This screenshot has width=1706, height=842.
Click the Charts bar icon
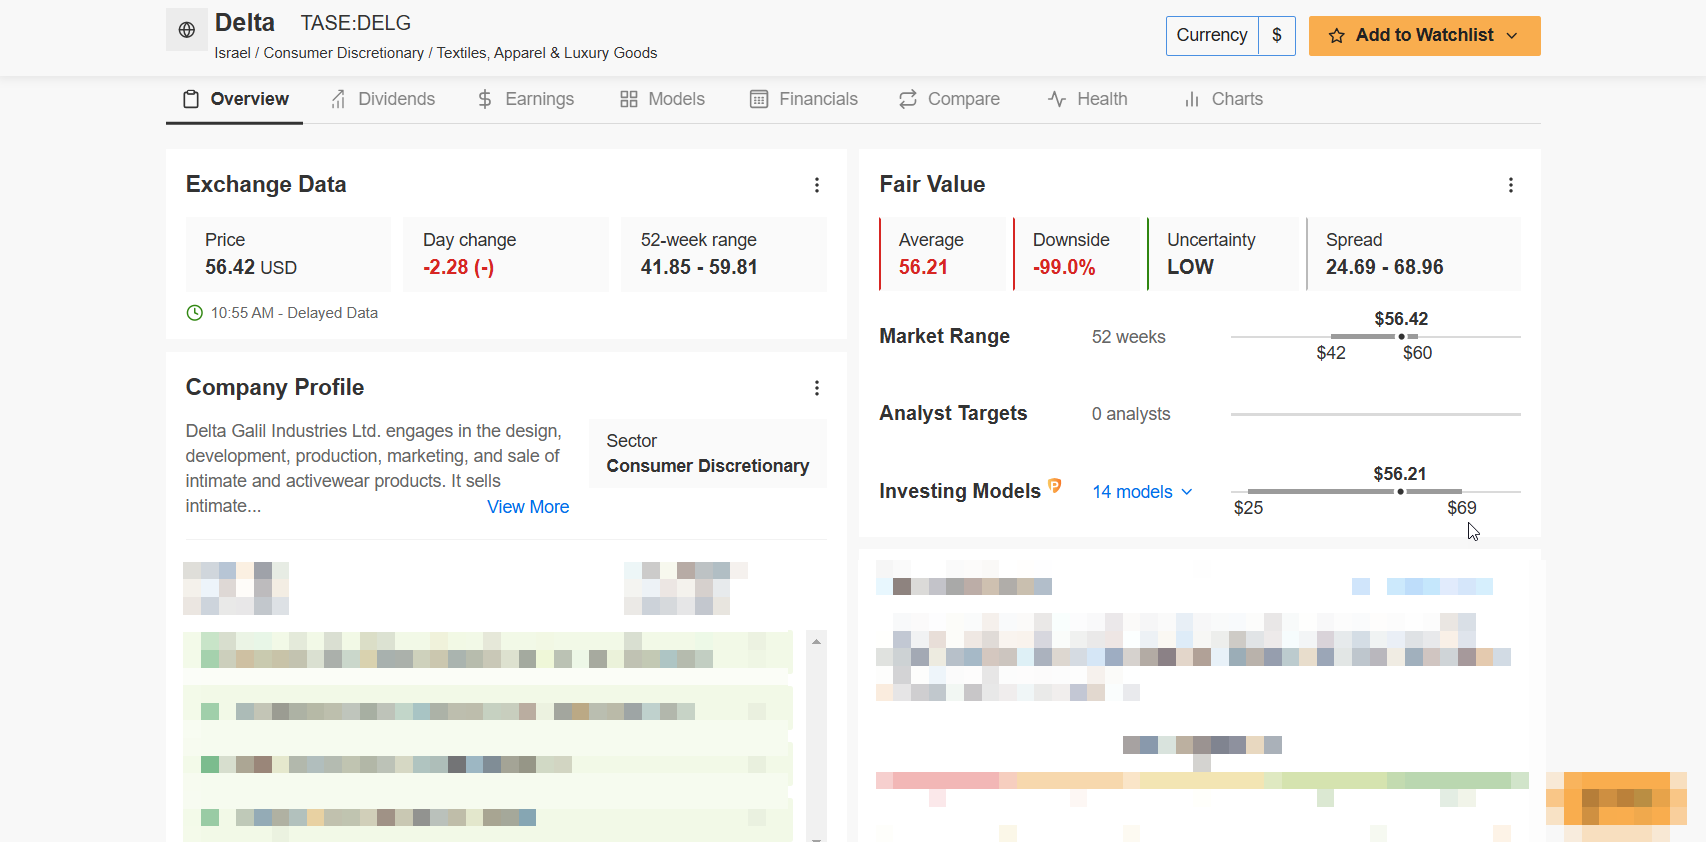pyautogui.click(x=1192, y=99)
